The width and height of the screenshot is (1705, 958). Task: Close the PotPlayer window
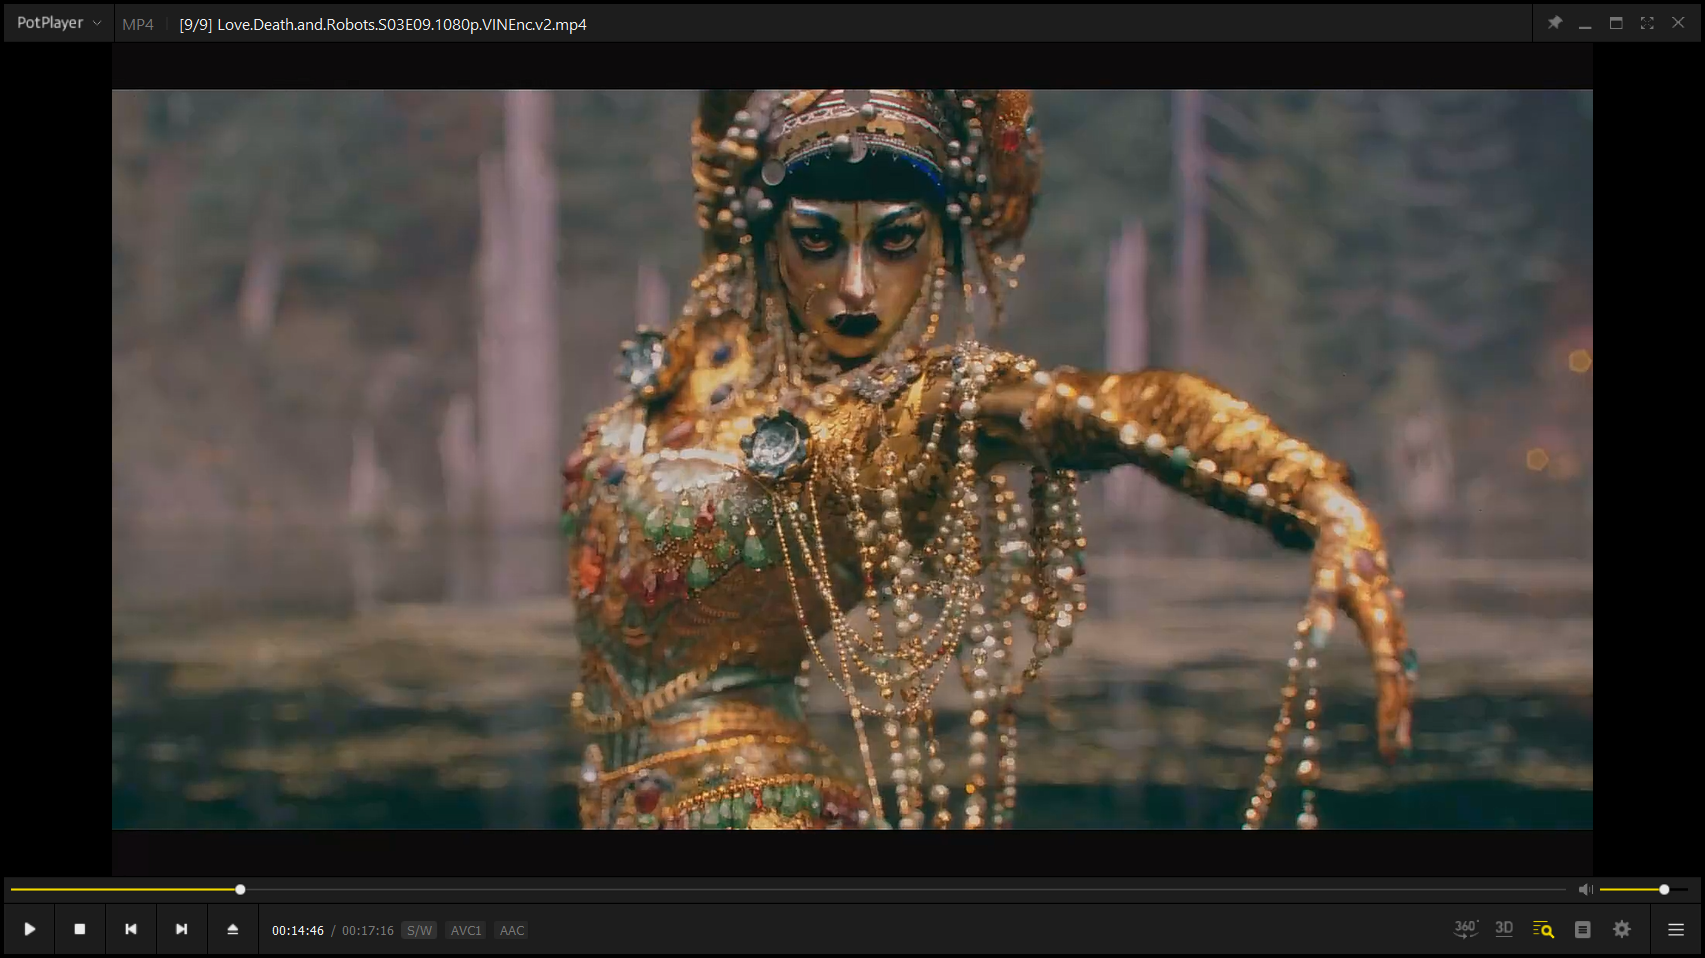(x=1678, y=23)
